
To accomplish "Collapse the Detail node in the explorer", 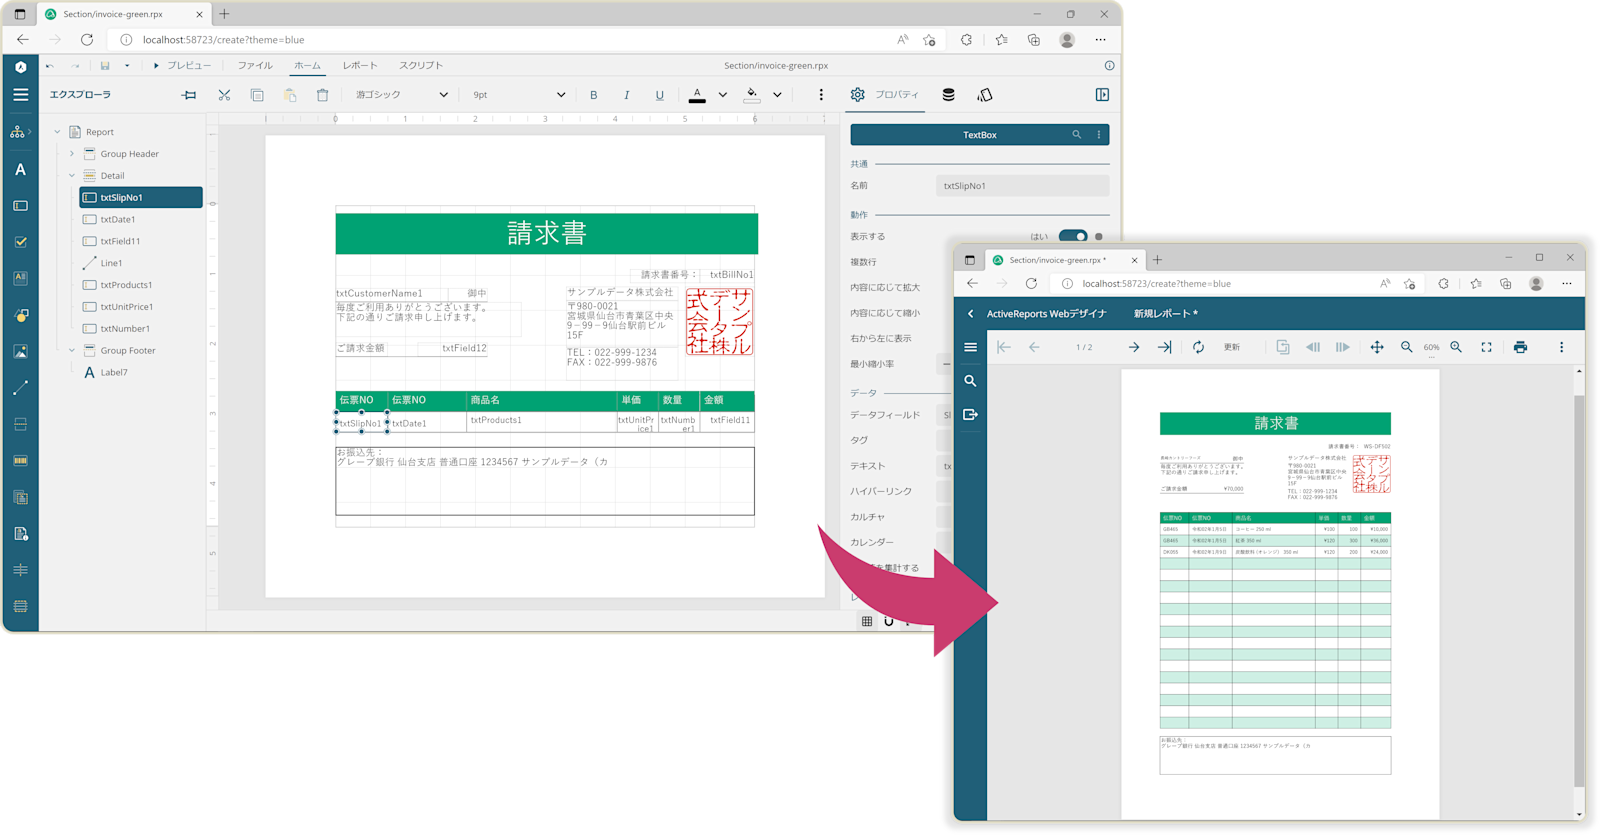I will 72,176.
